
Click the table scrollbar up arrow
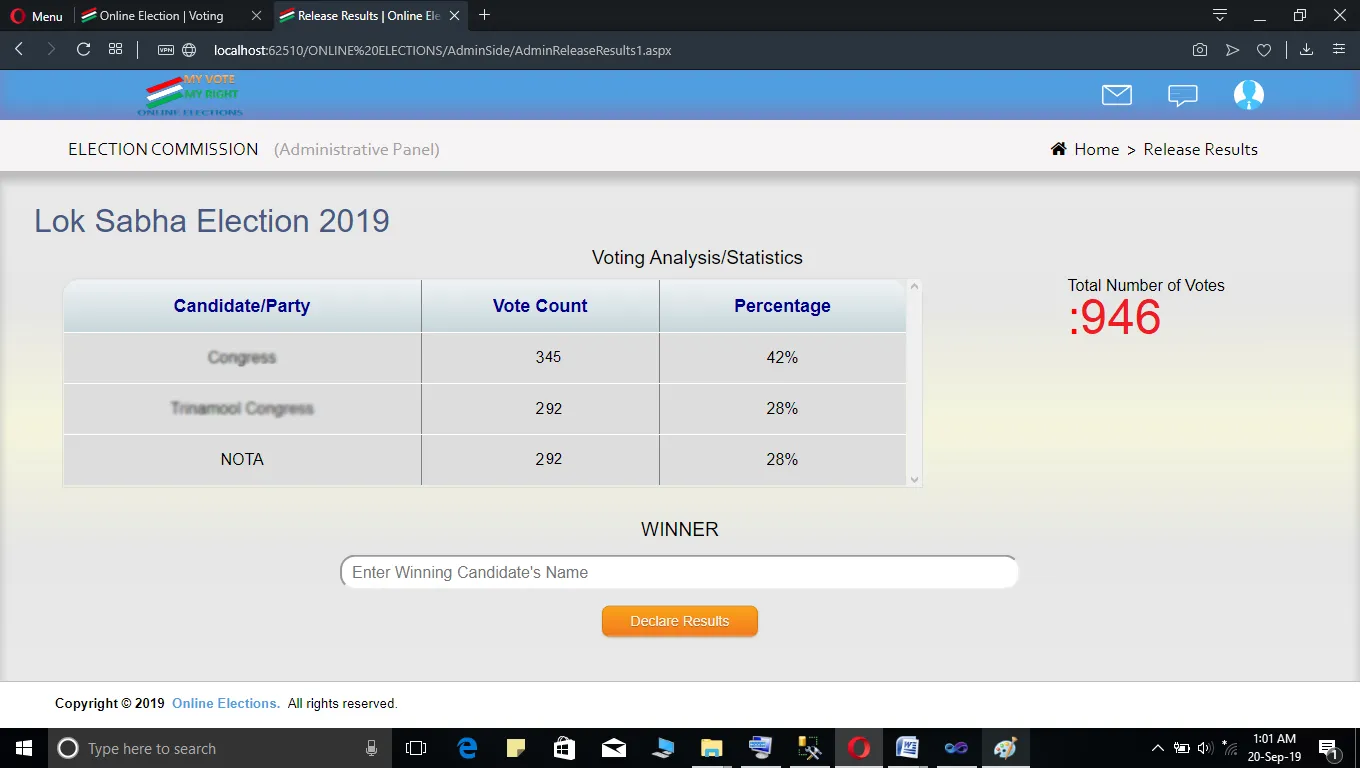914,287
